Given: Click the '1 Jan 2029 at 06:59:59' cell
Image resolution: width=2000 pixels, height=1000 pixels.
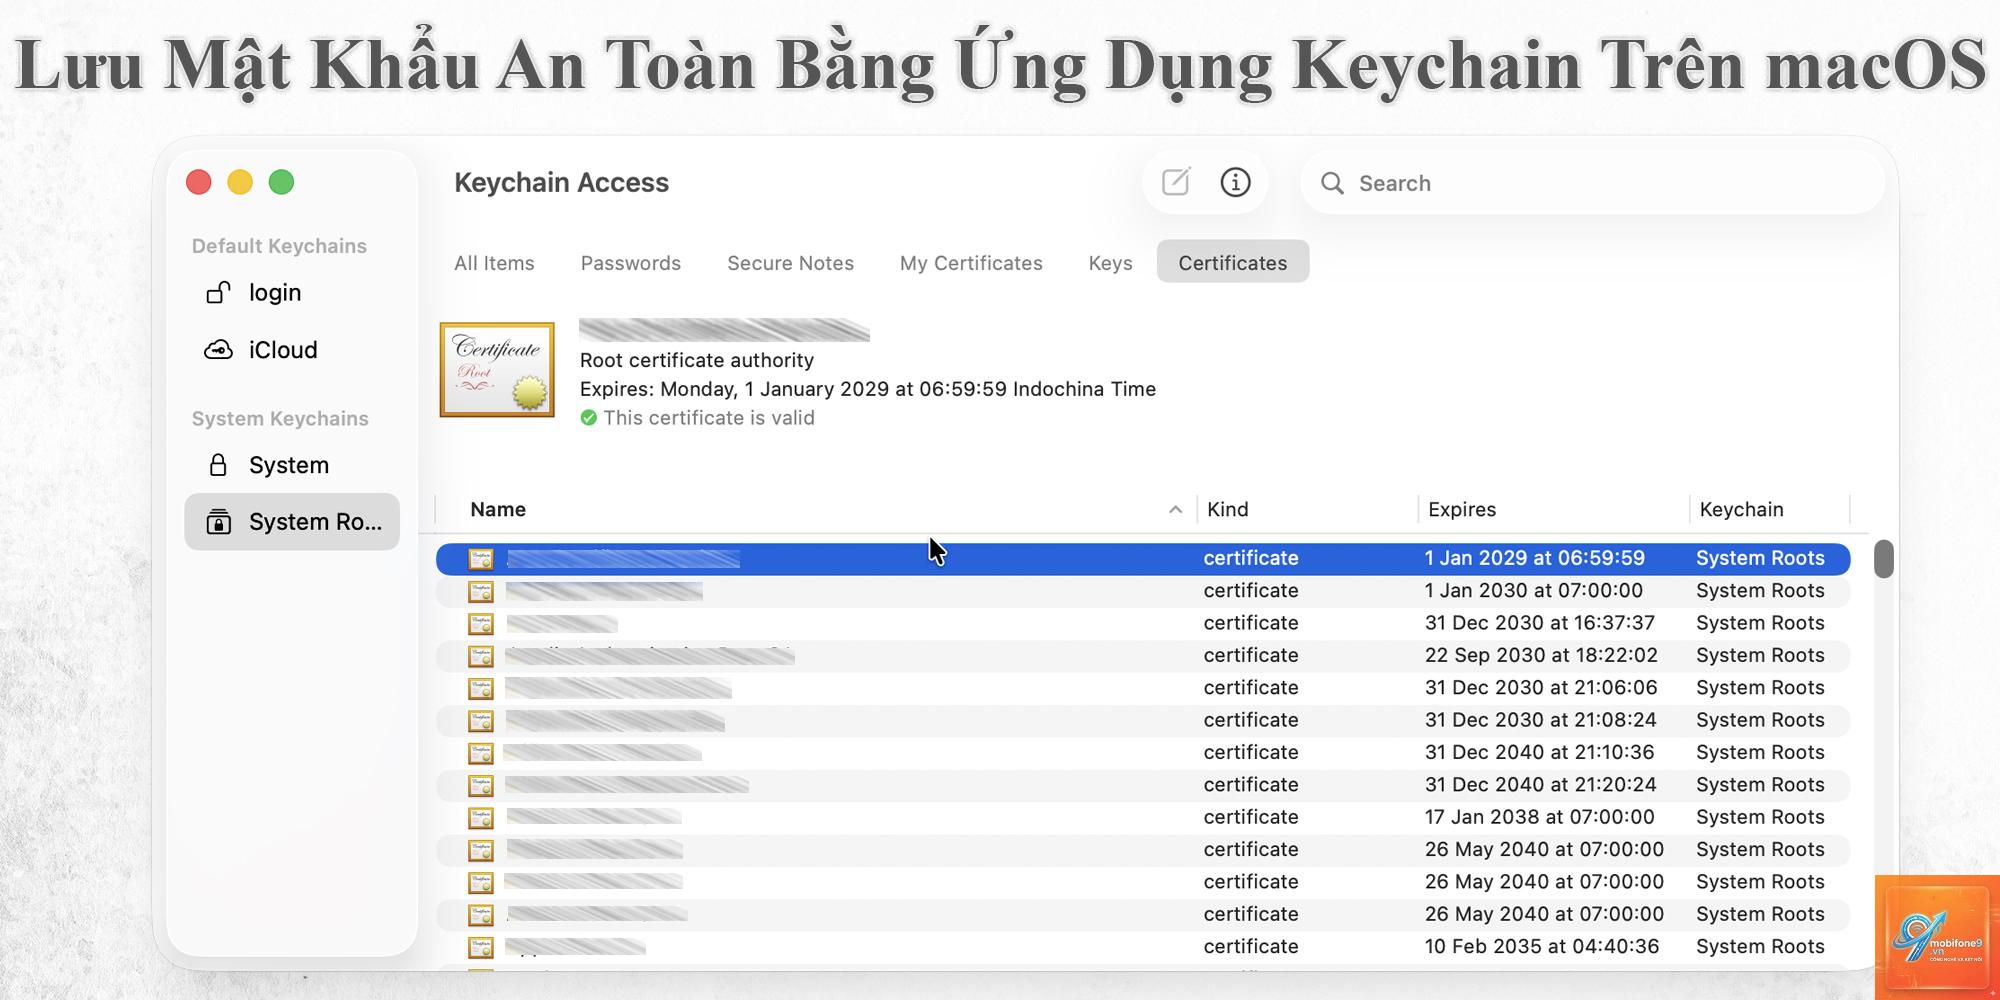Looking at the screenshot, I should [x=1534, y=558].
